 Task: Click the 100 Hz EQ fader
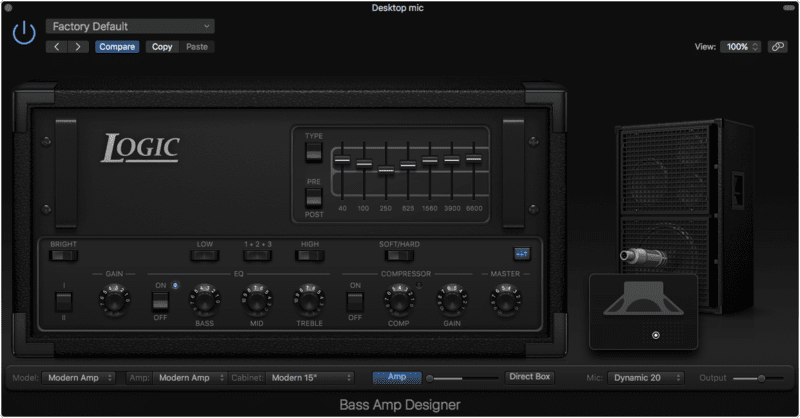point(364,164)
